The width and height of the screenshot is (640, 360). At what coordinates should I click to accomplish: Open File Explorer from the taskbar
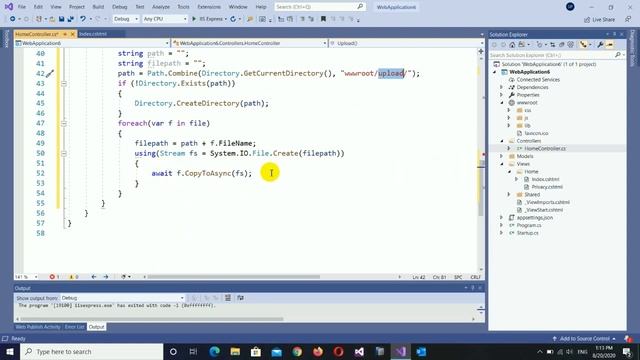tap(235, 351)
